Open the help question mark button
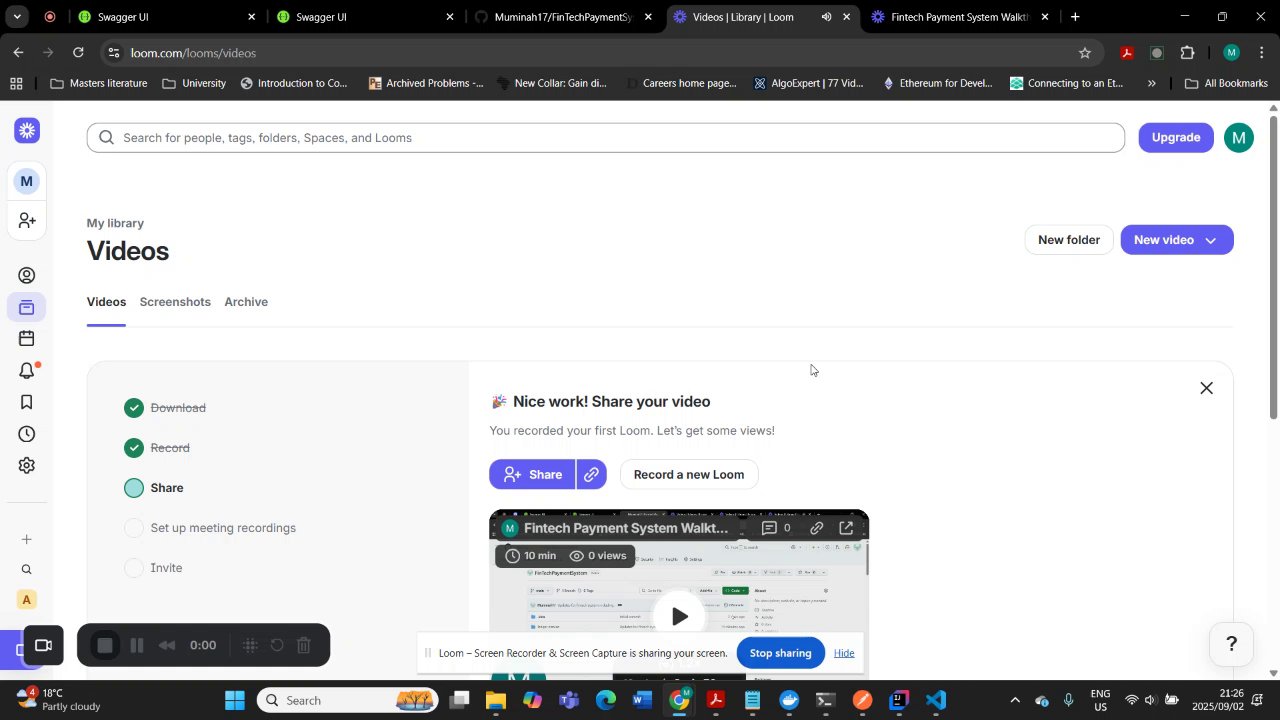Viewport: 1280px width, 720px height. click(x=1232, y=644)
